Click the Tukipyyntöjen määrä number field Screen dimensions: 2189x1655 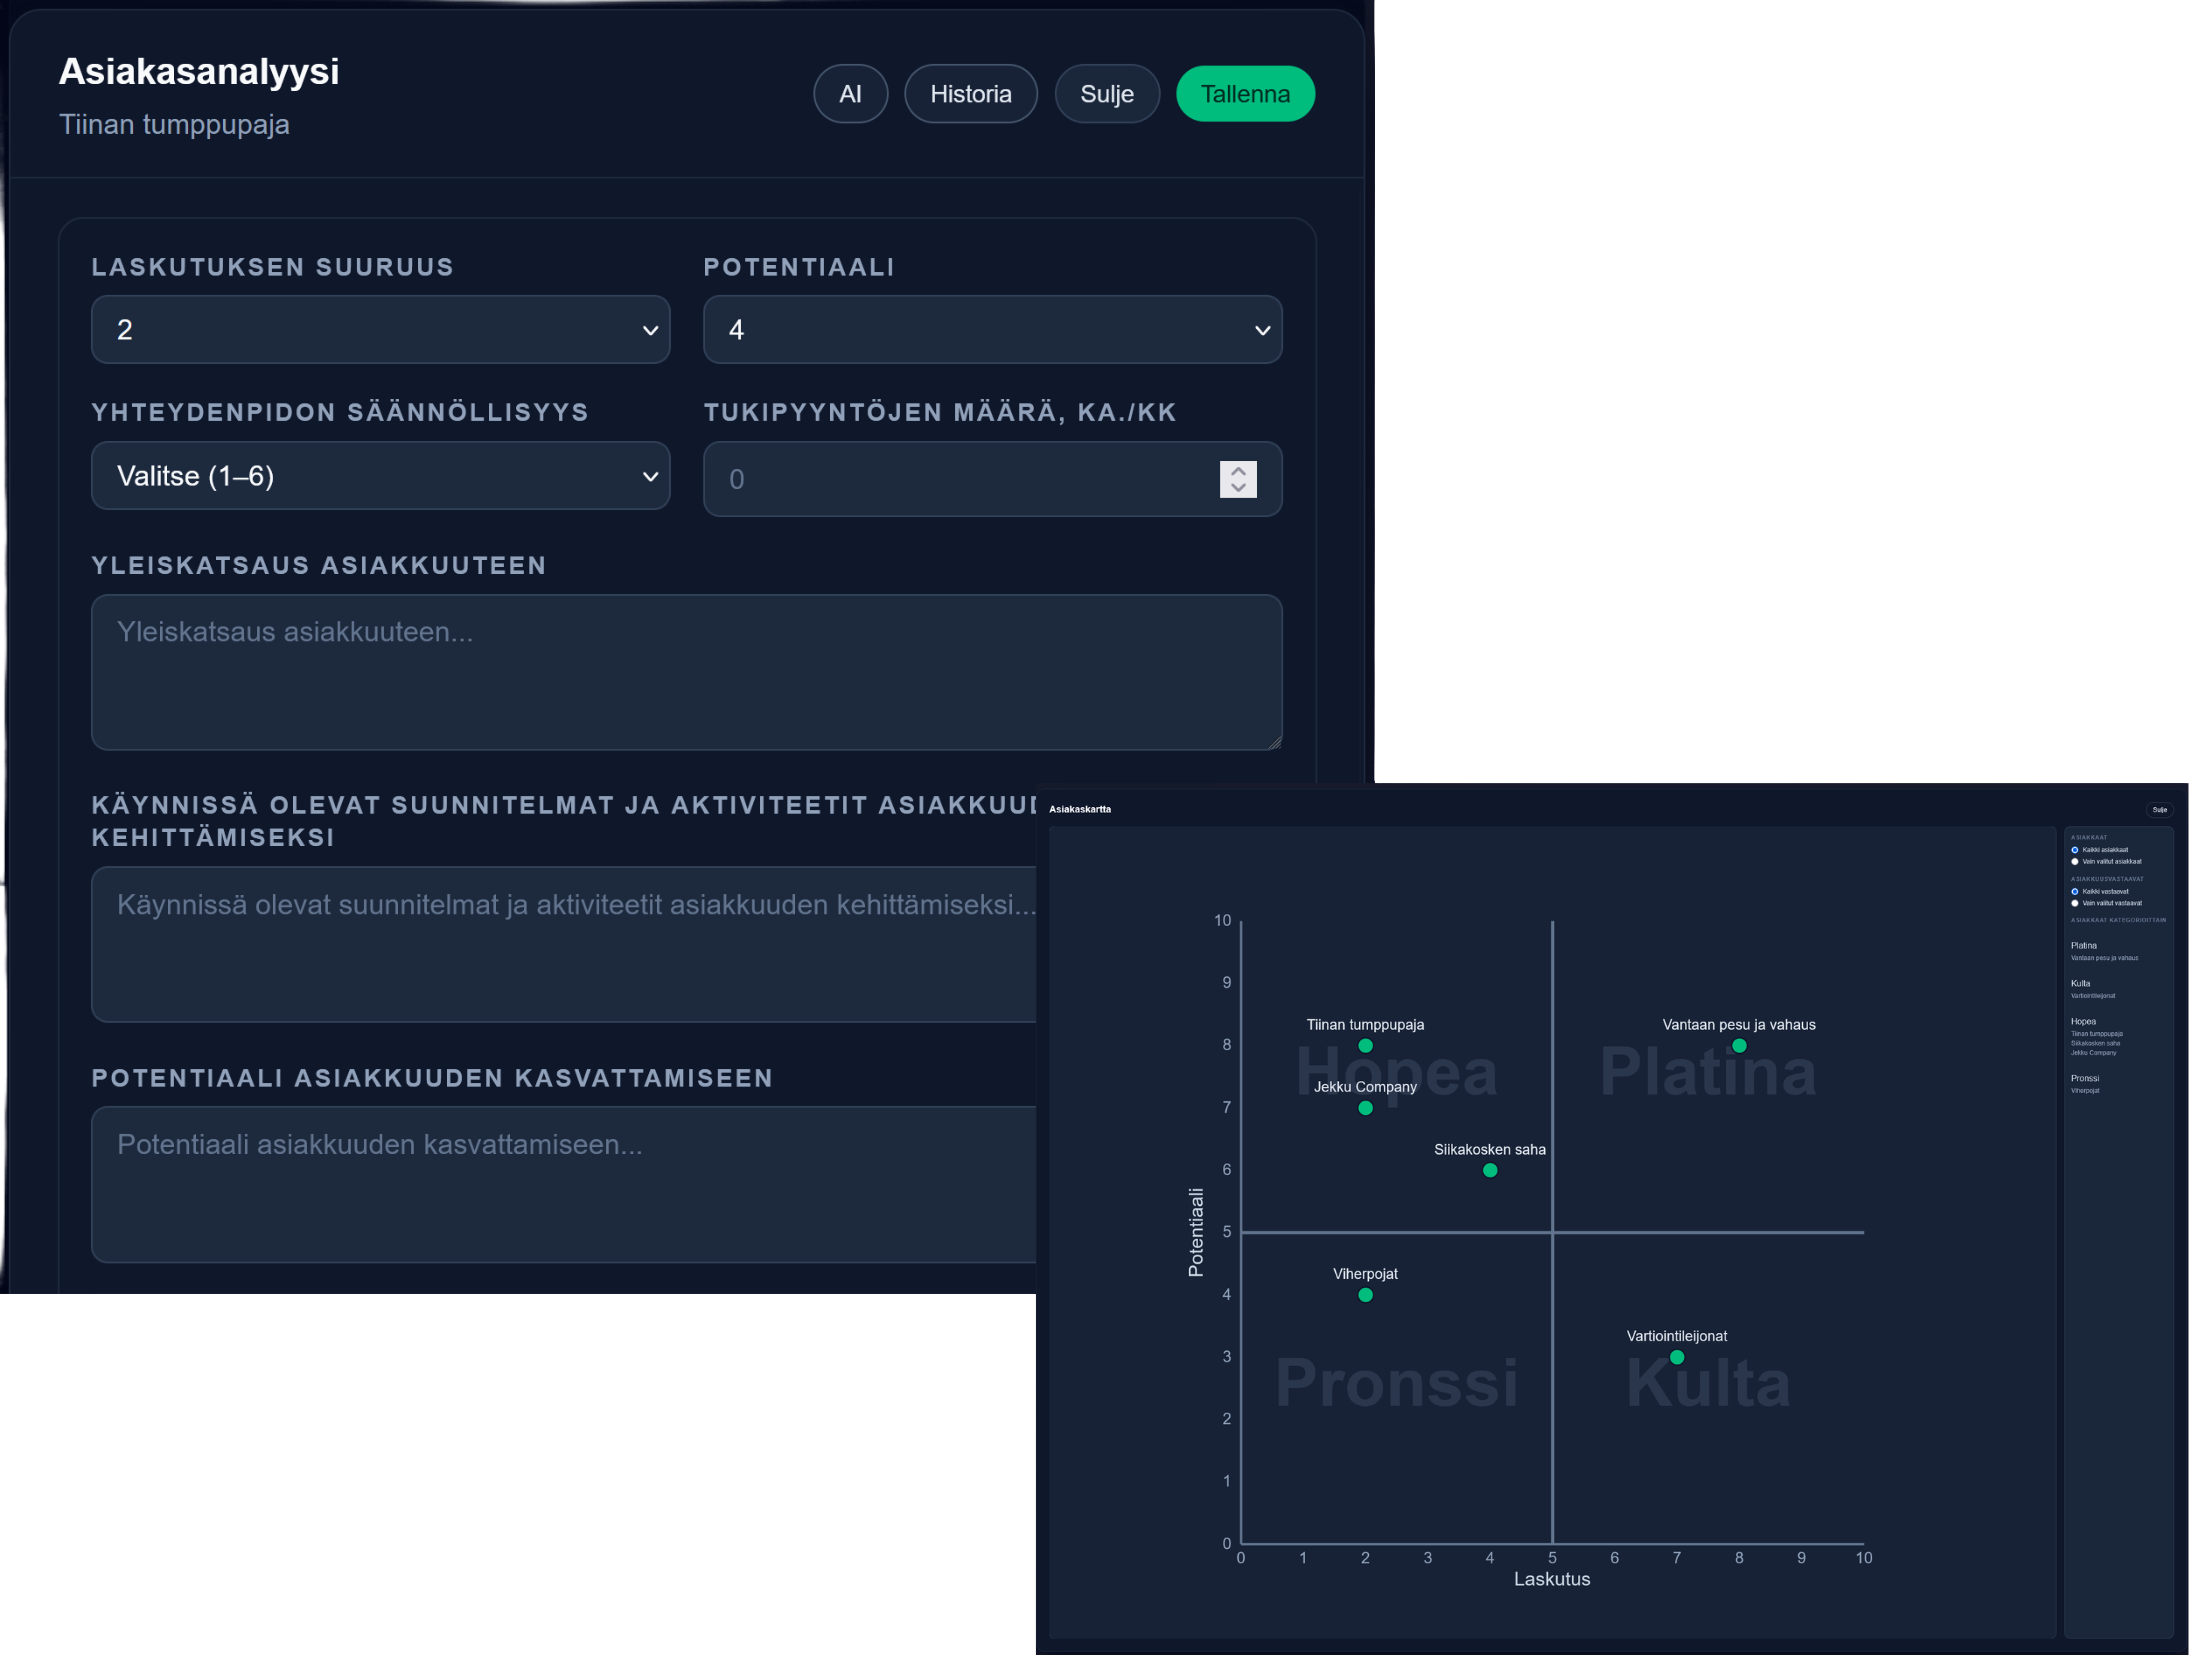(992, 479)
